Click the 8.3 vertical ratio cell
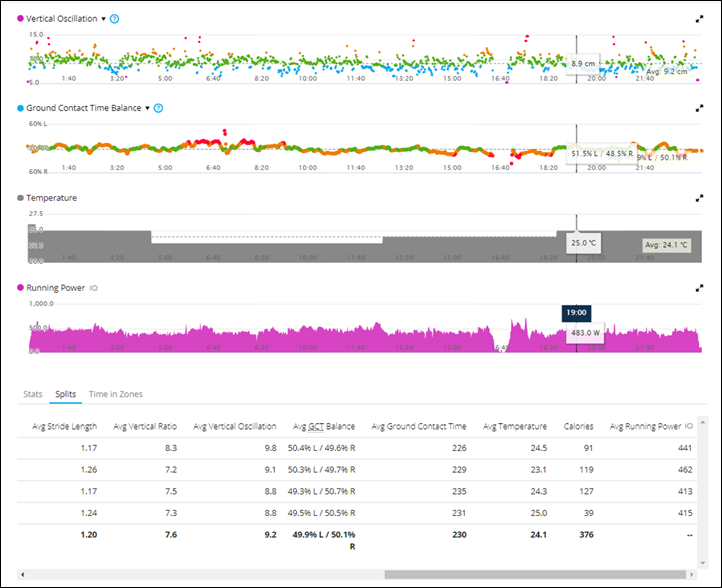This screenshot has width=722, height=588. (x=171, y=448)
